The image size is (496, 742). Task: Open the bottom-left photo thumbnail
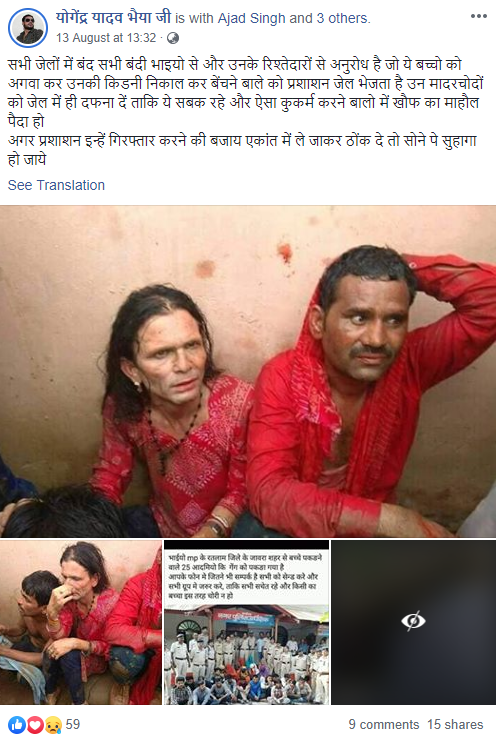(x=81, y=622)
